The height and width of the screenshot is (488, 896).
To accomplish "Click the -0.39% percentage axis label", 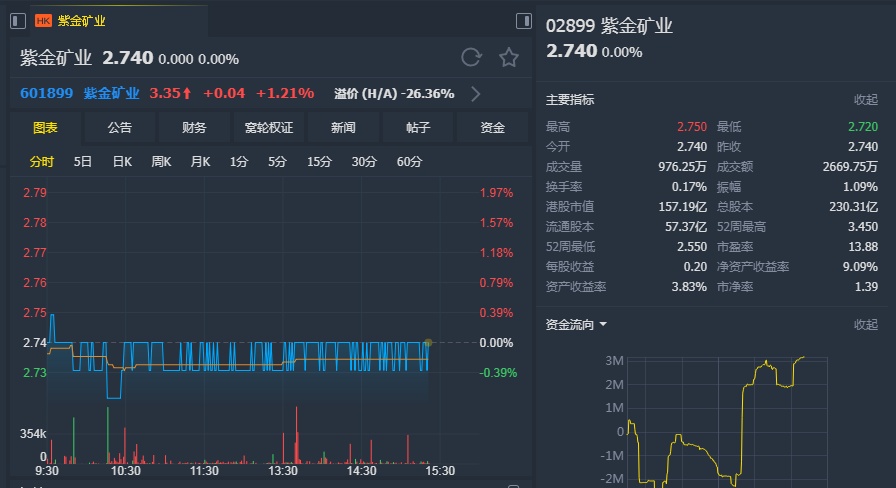I will 498,373.
